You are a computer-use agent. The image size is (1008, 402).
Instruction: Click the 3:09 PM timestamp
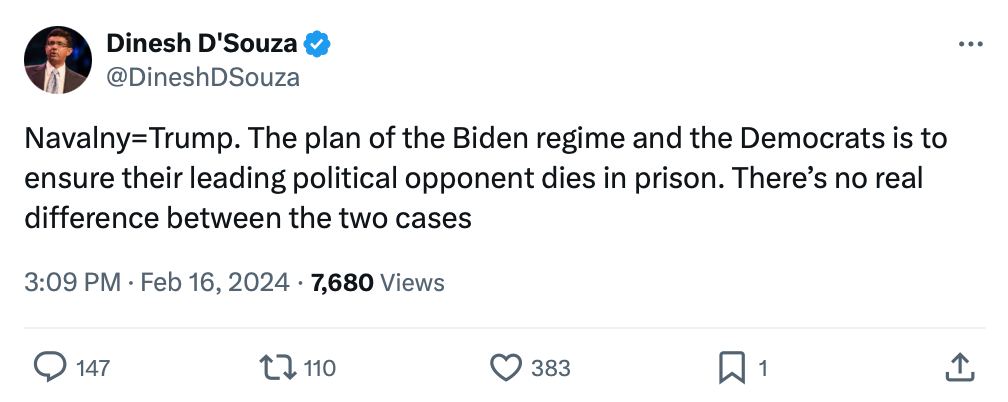(x=72, y=283)
